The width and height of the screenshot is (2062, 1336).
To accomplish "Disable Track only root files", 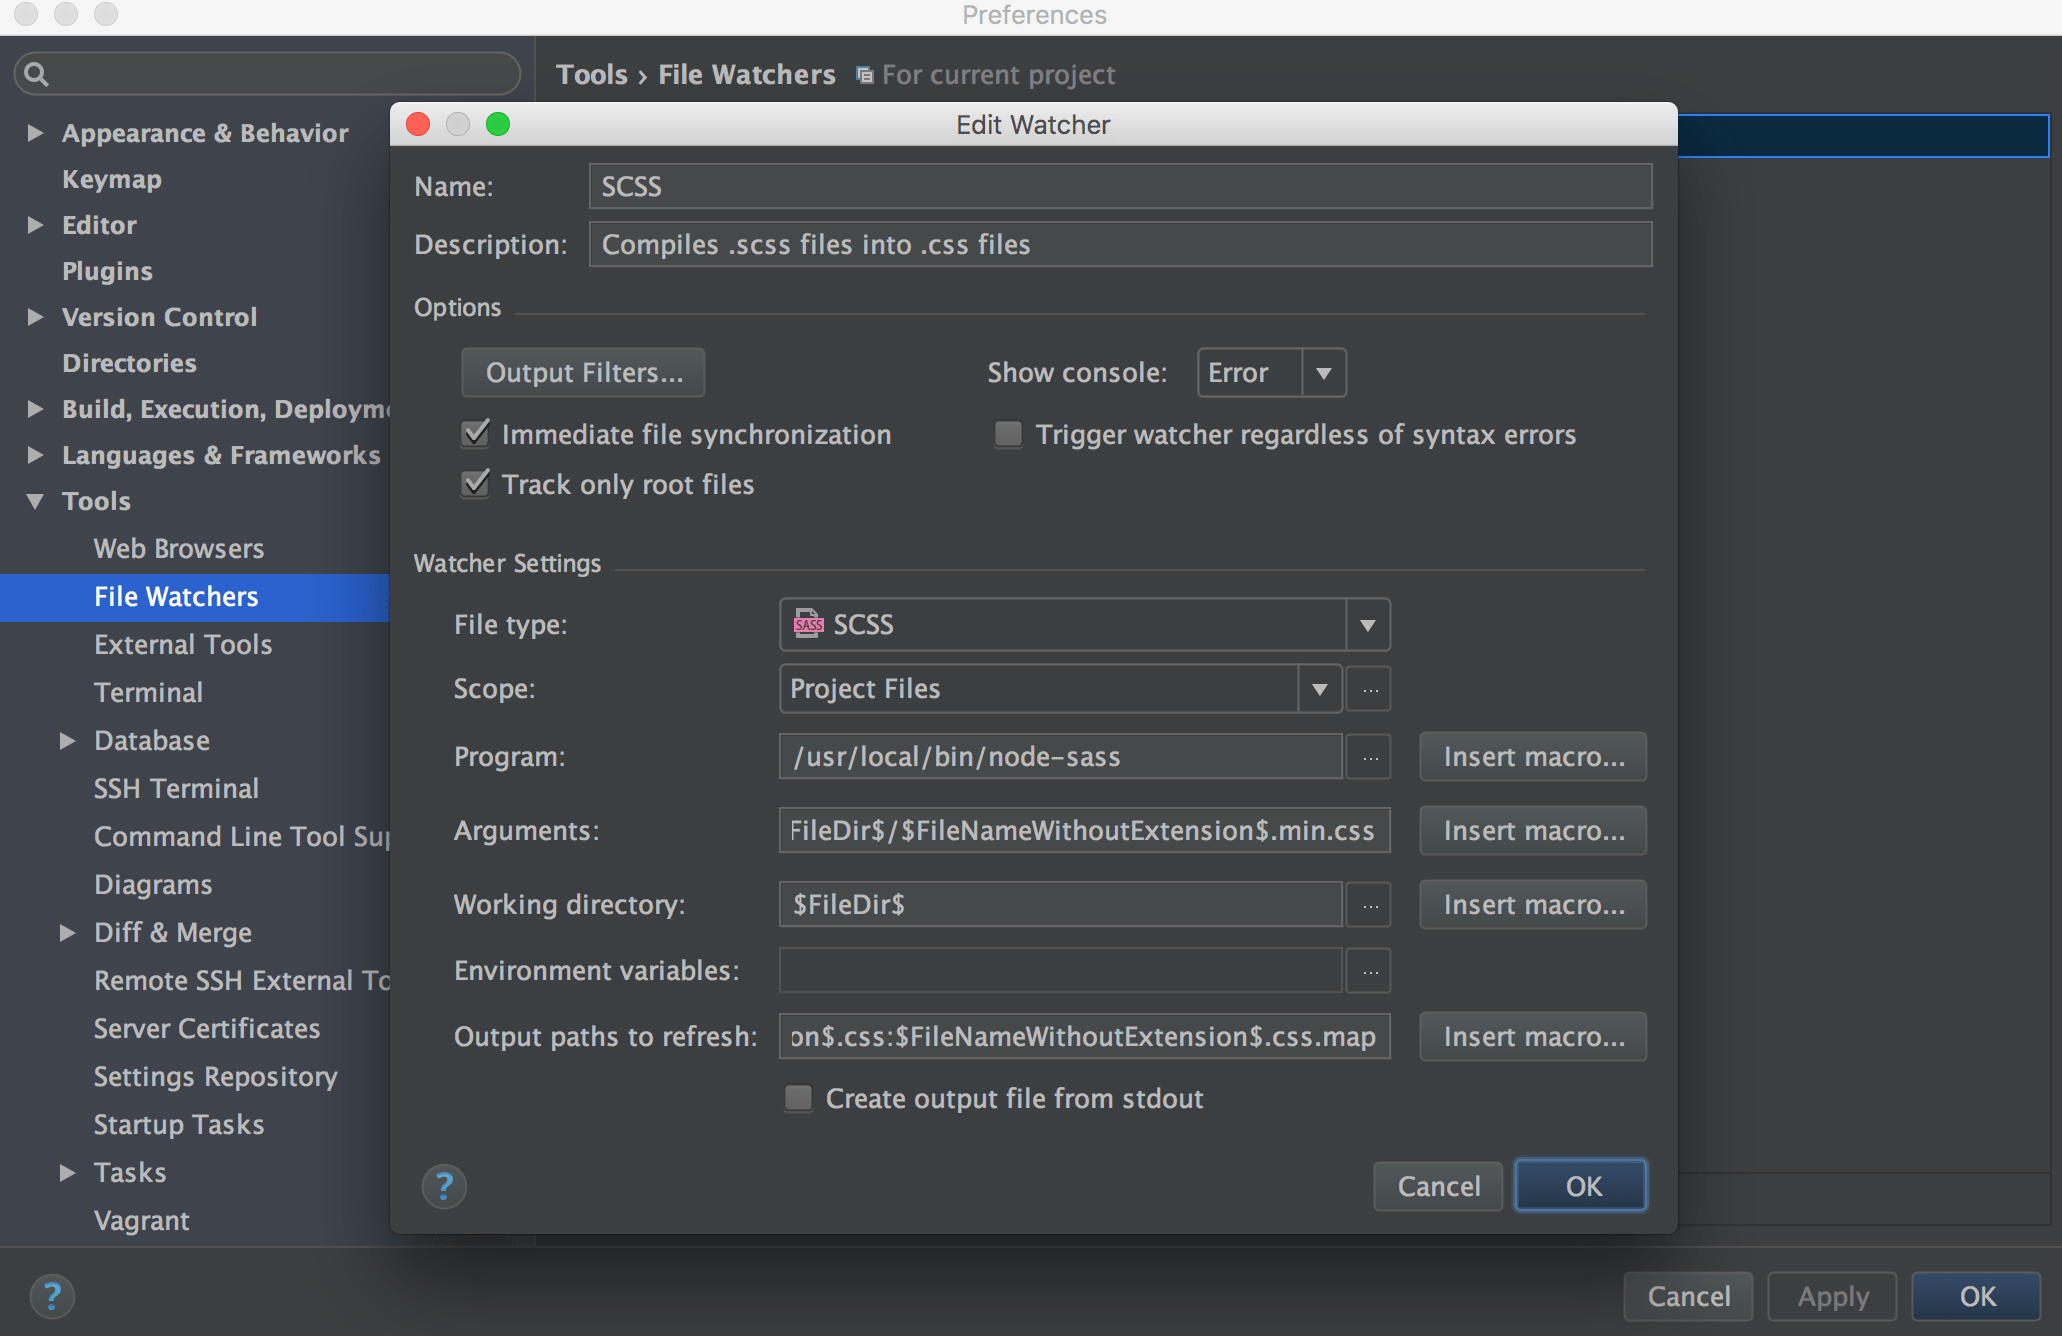I will coord(475,484).
